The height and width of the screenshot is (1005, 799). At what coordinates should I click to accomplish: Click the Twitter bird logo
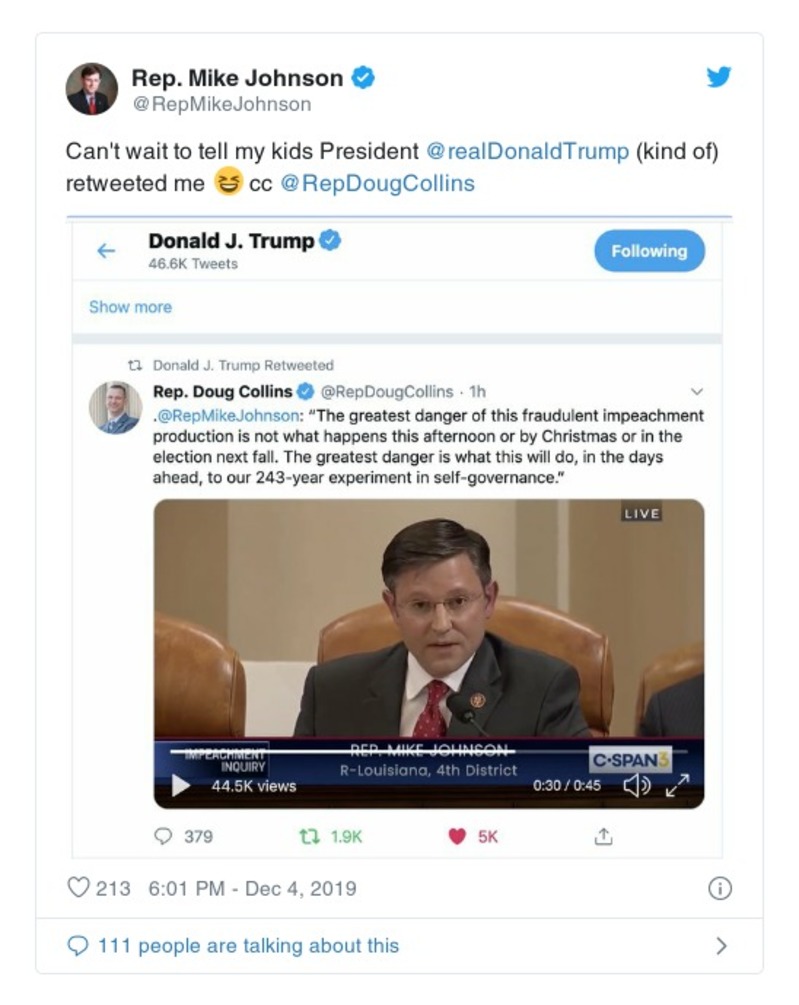point(719,75)
